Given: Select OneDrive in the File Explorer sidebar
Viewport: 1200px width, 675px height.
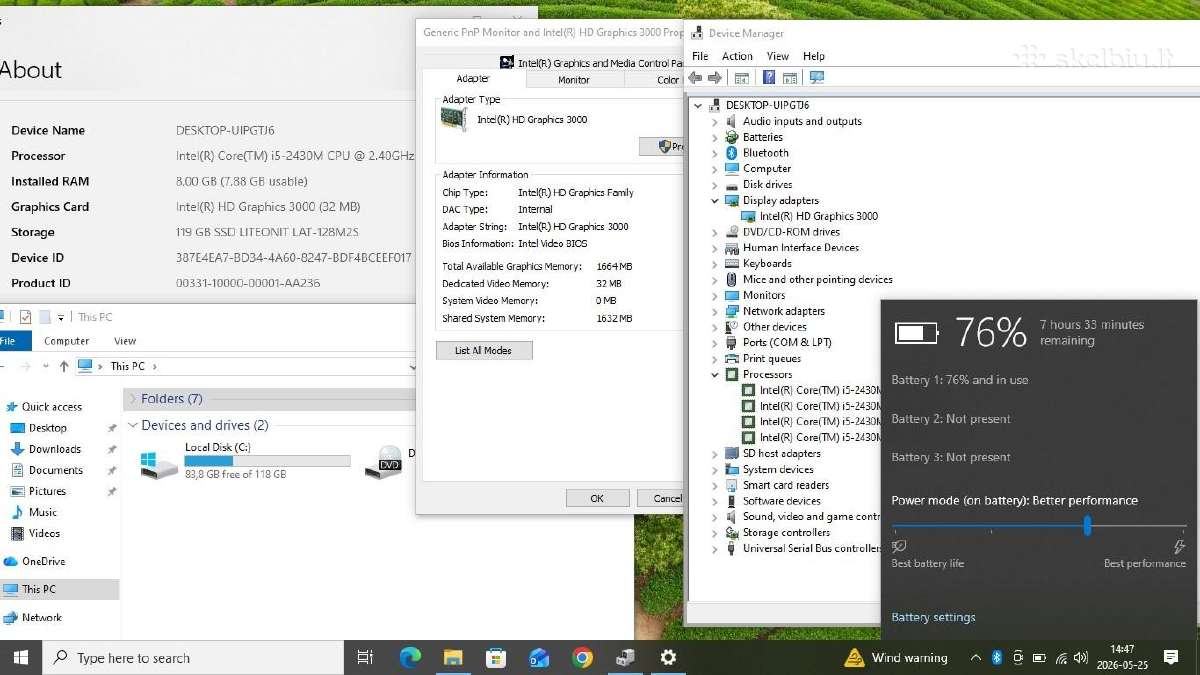Looking at the screenshot, I should point(43,561).
